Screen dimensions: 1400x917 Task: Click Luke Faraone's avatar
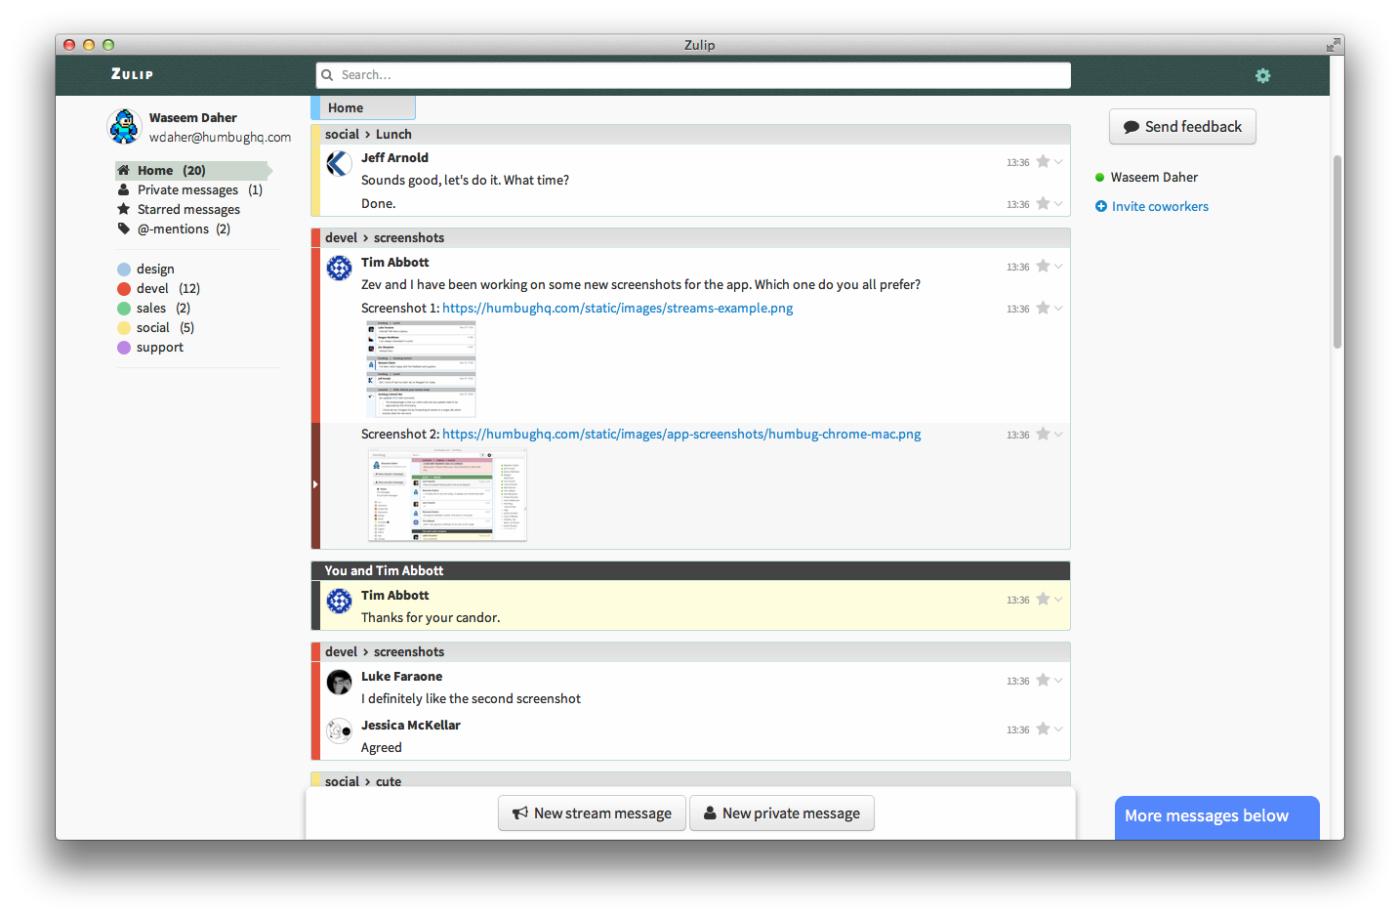coord(339,682)
